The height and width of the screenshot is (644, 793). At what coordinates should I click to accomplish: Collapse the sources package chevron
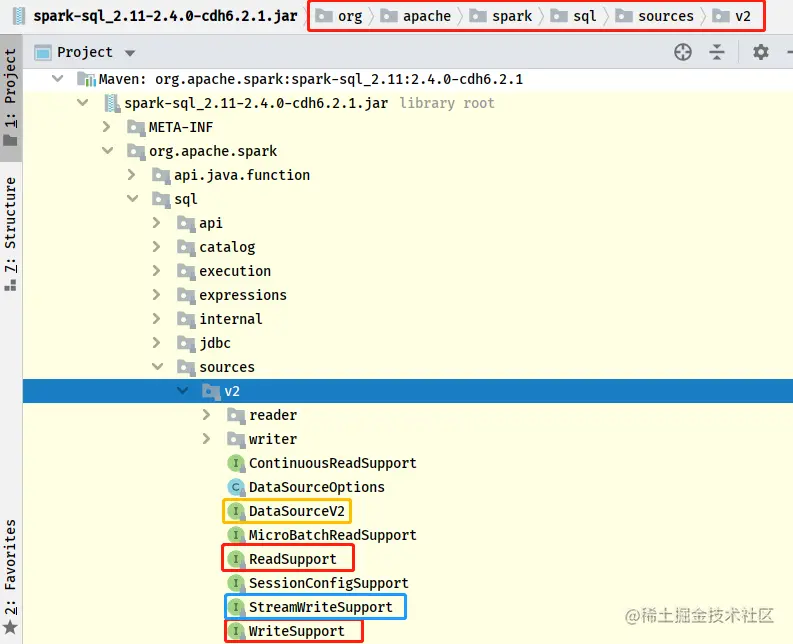[157, 367]
